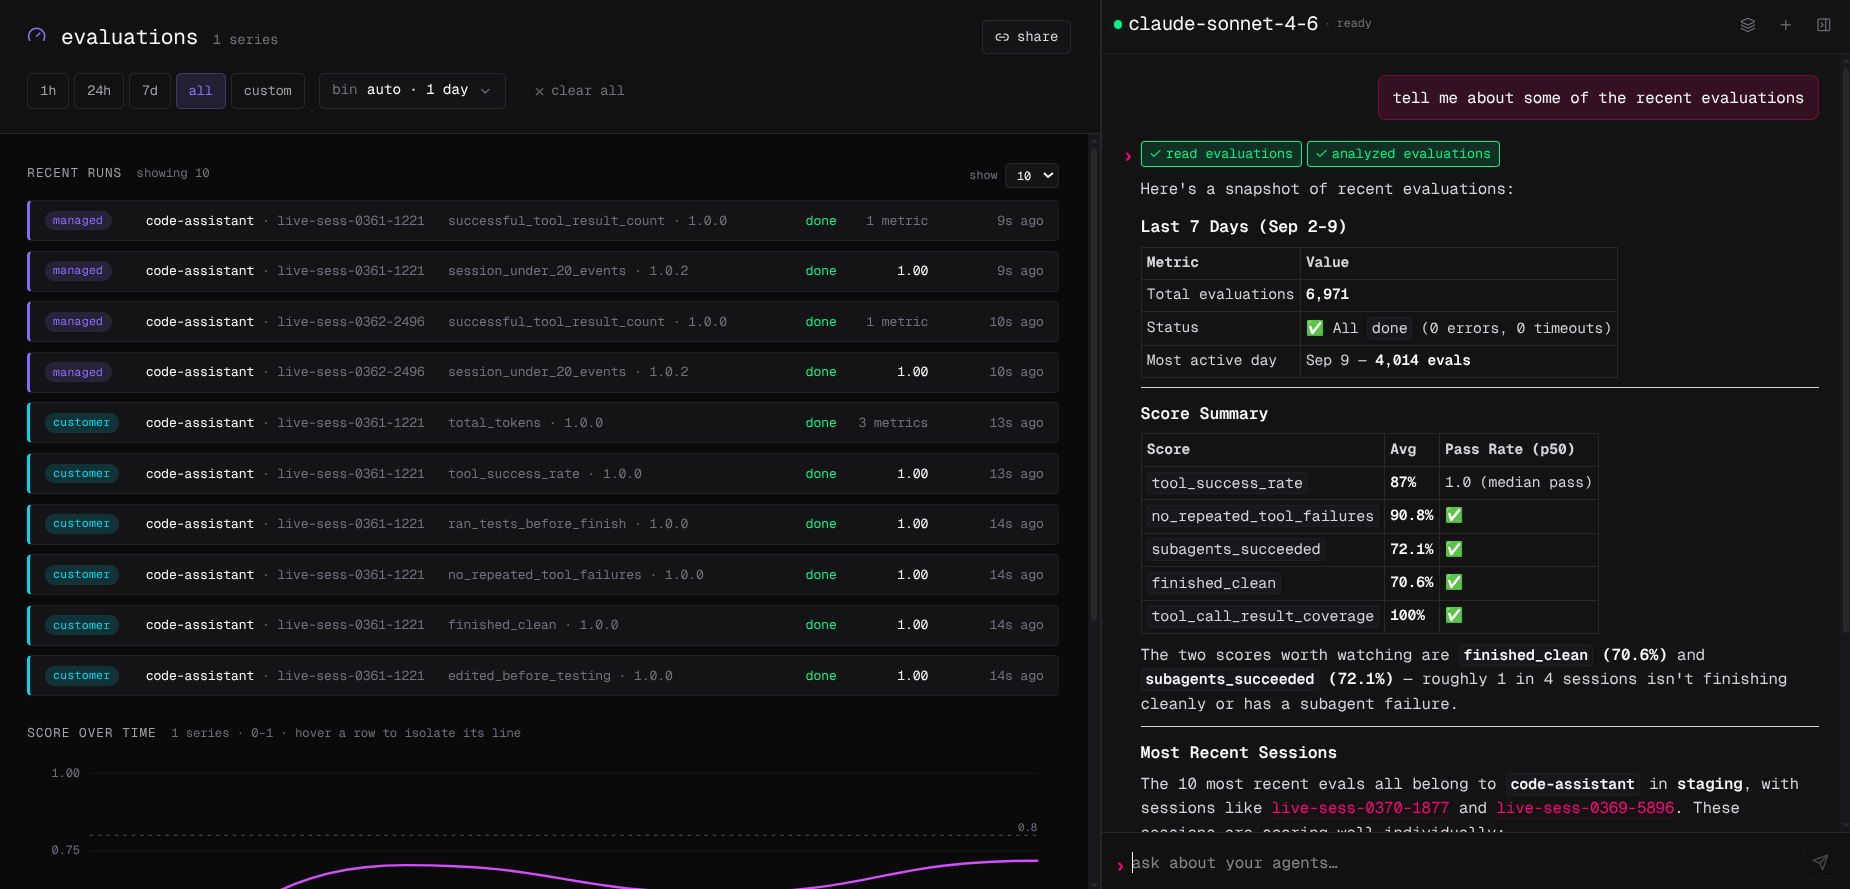Open the layers stack icon in chat header
Viewport: 1850px width, 889px height.
[1748, 25]
